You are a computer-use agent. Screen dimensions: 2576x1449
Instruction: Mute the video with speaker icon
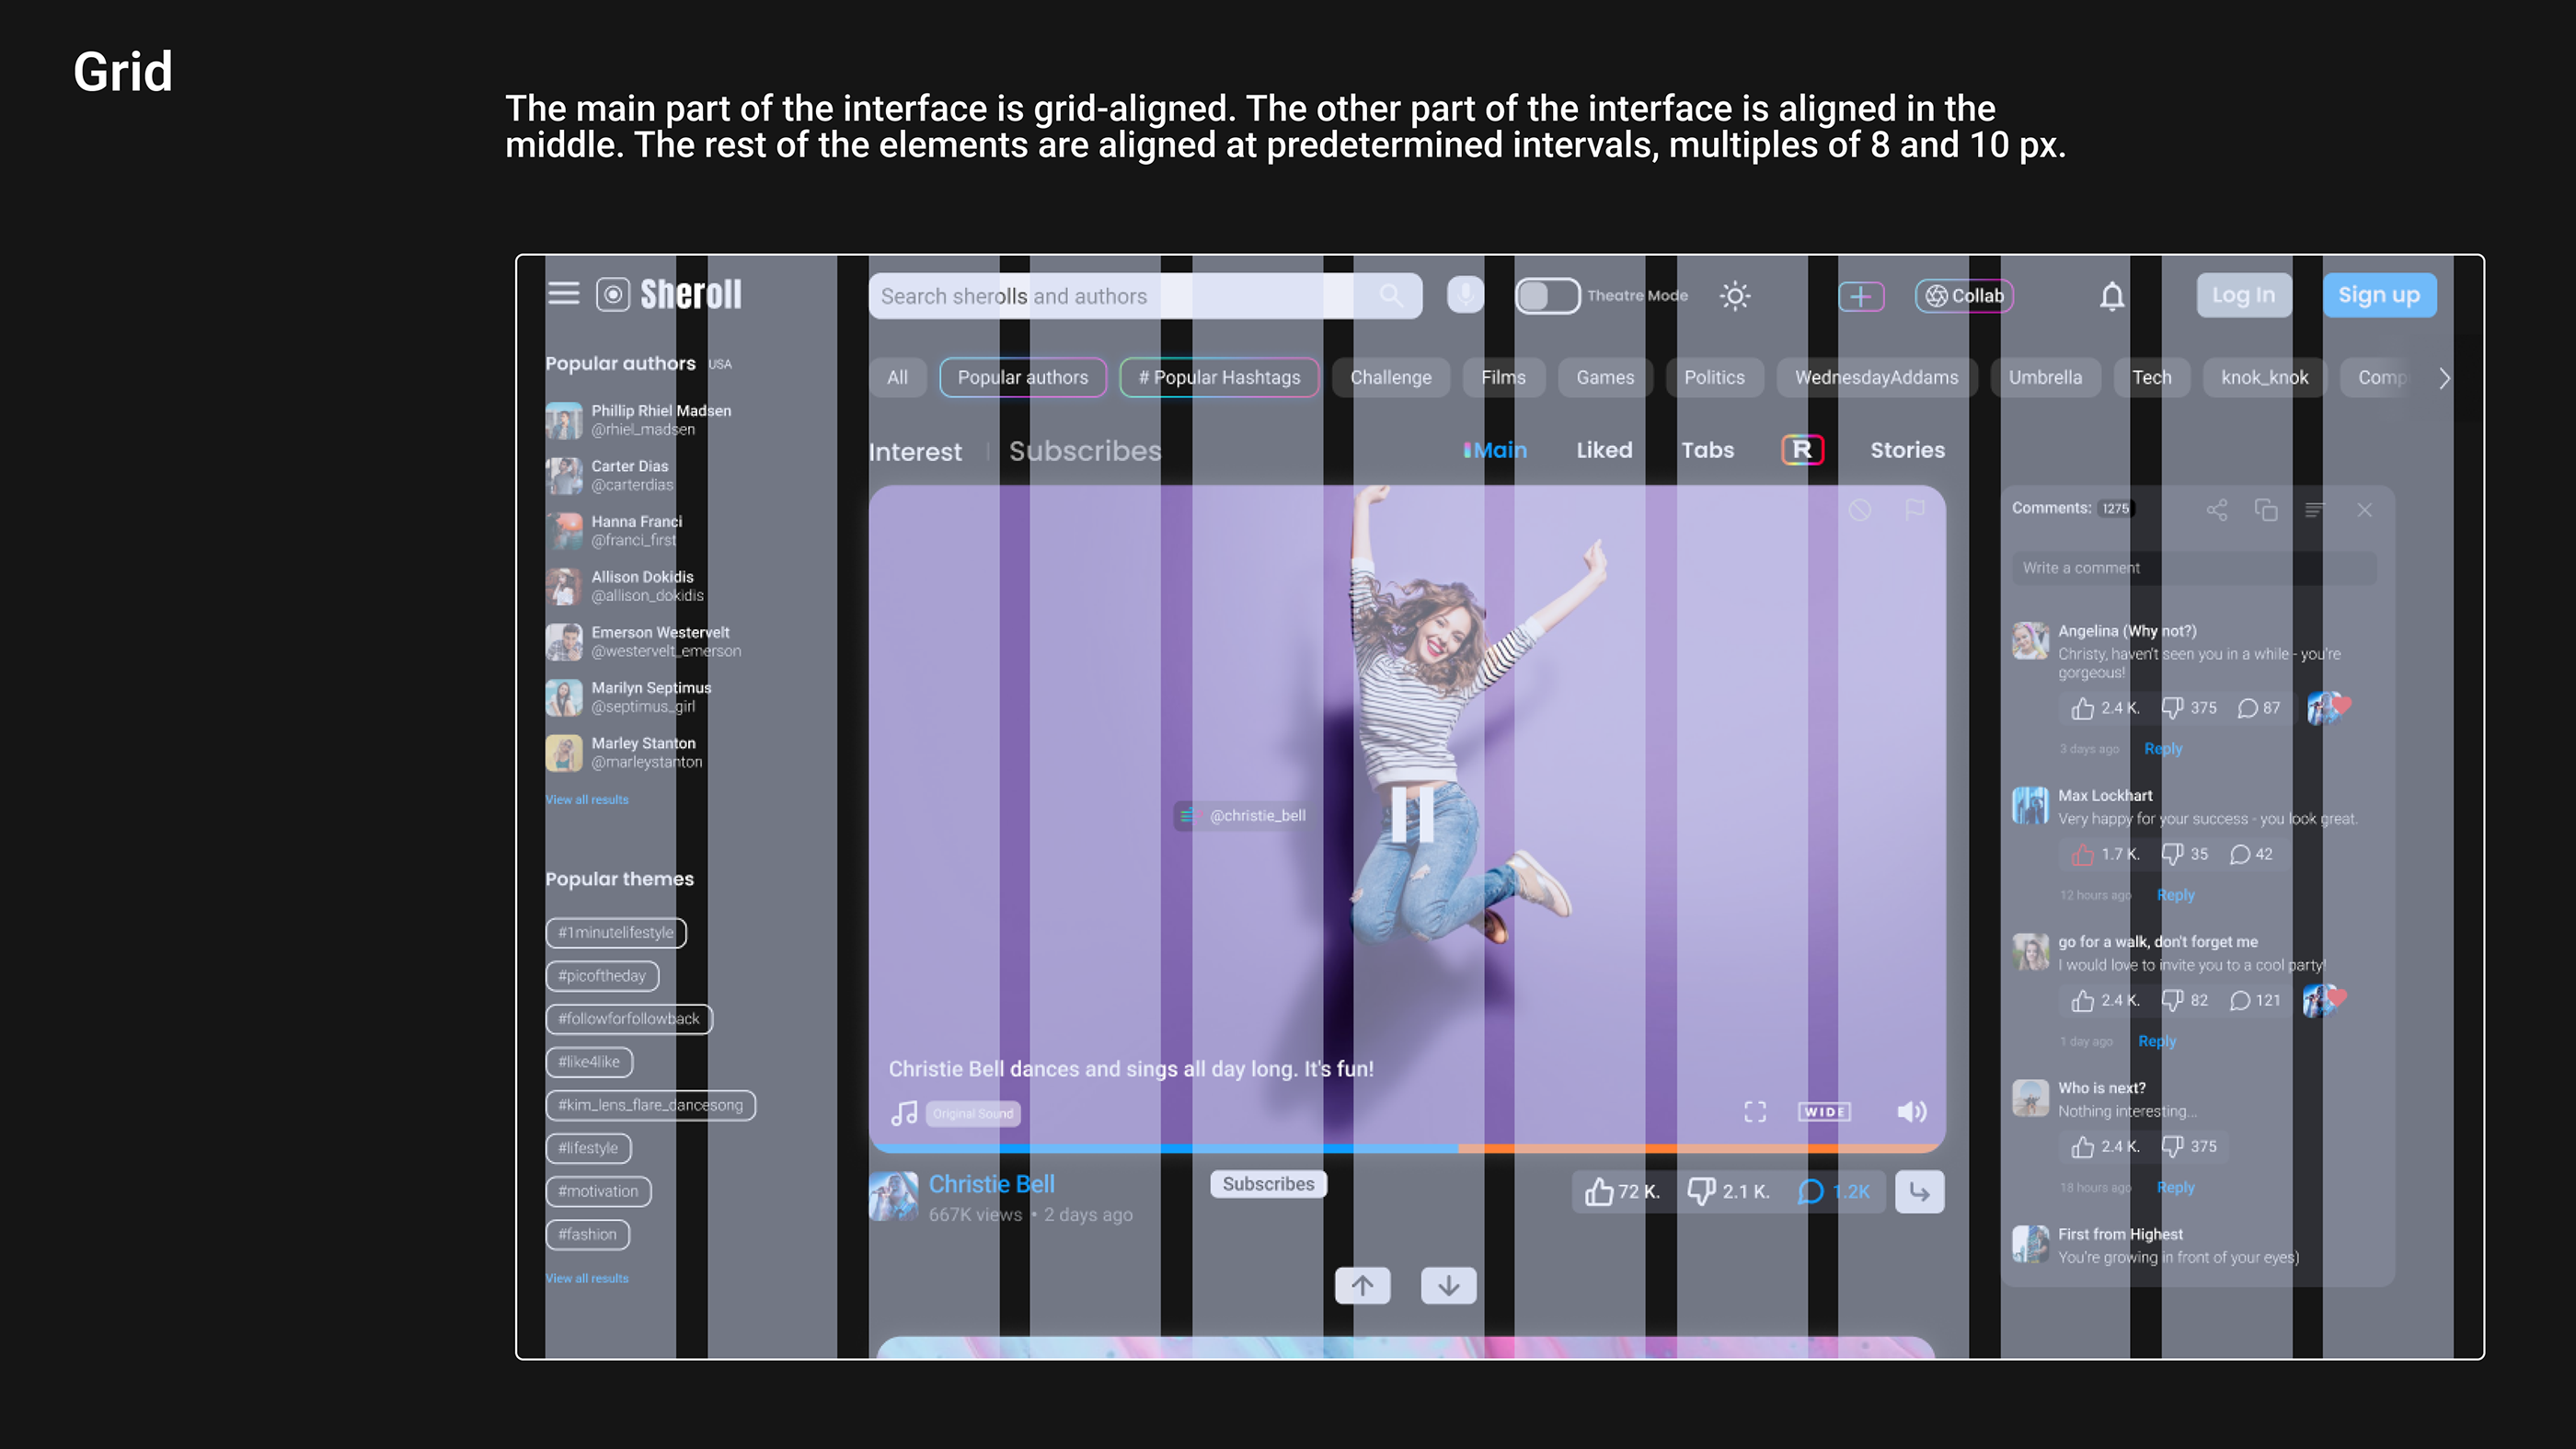point(1911,1112)
